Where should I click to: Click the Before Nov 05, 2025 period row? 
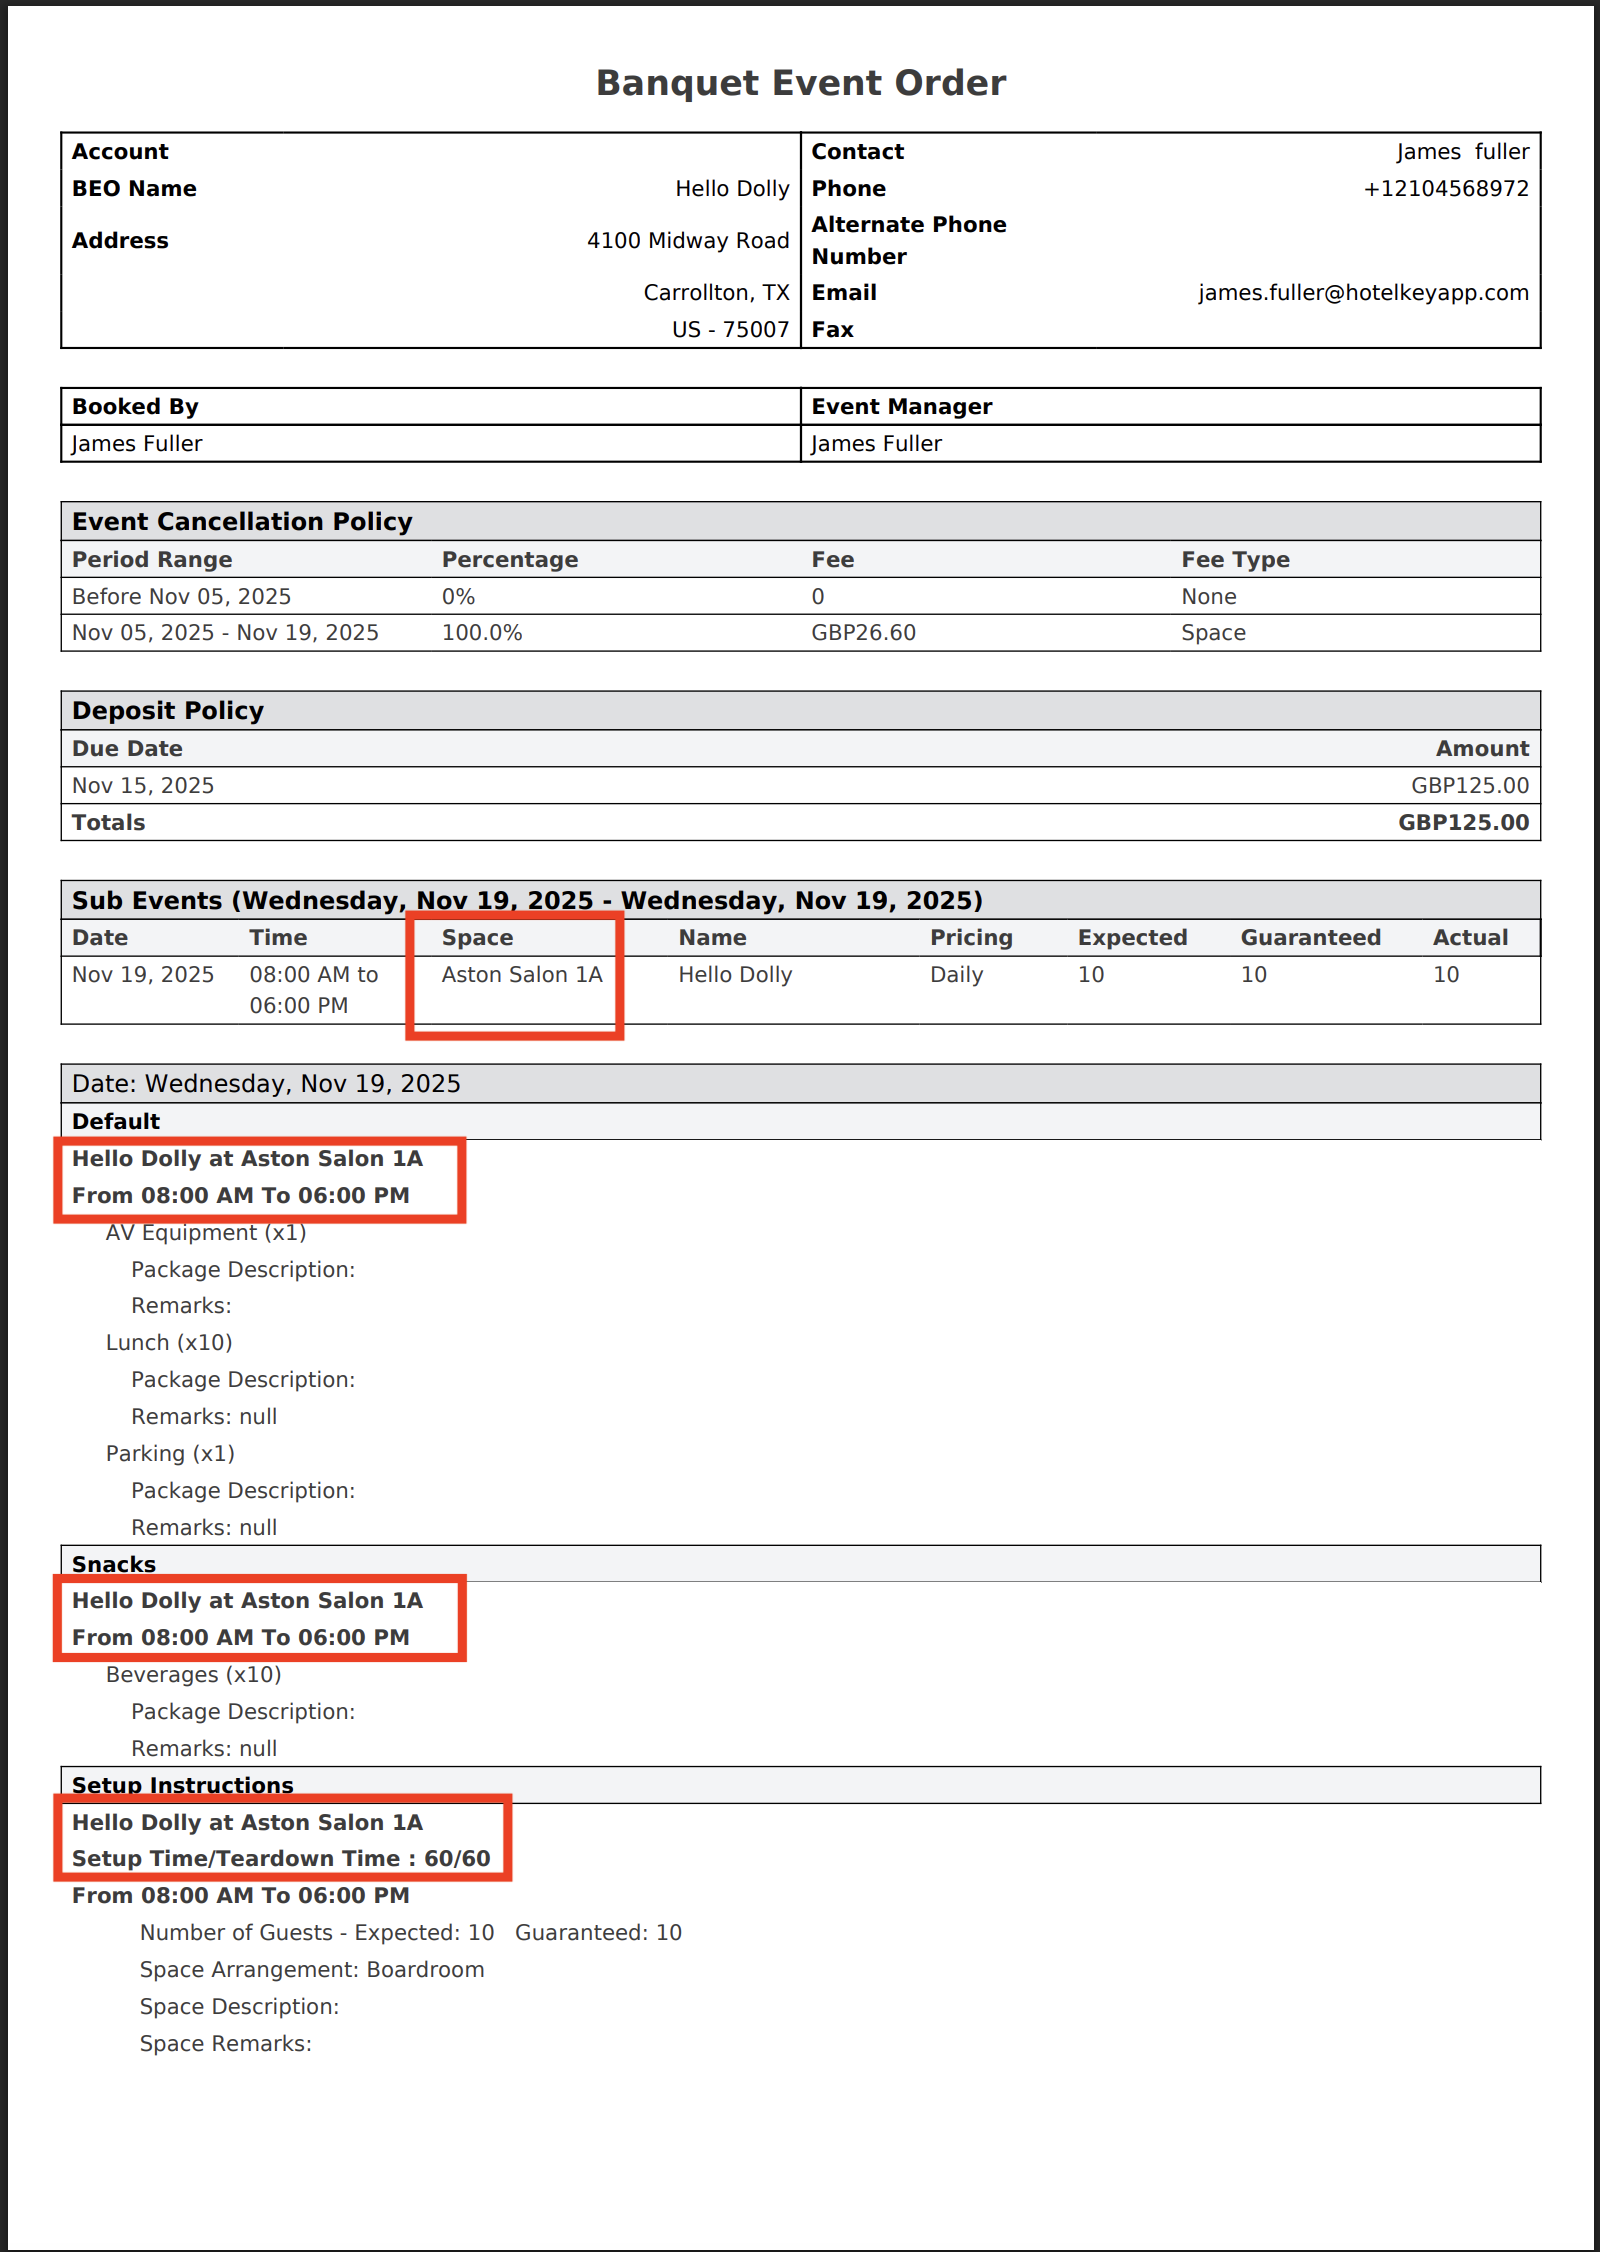pos(181,597)
